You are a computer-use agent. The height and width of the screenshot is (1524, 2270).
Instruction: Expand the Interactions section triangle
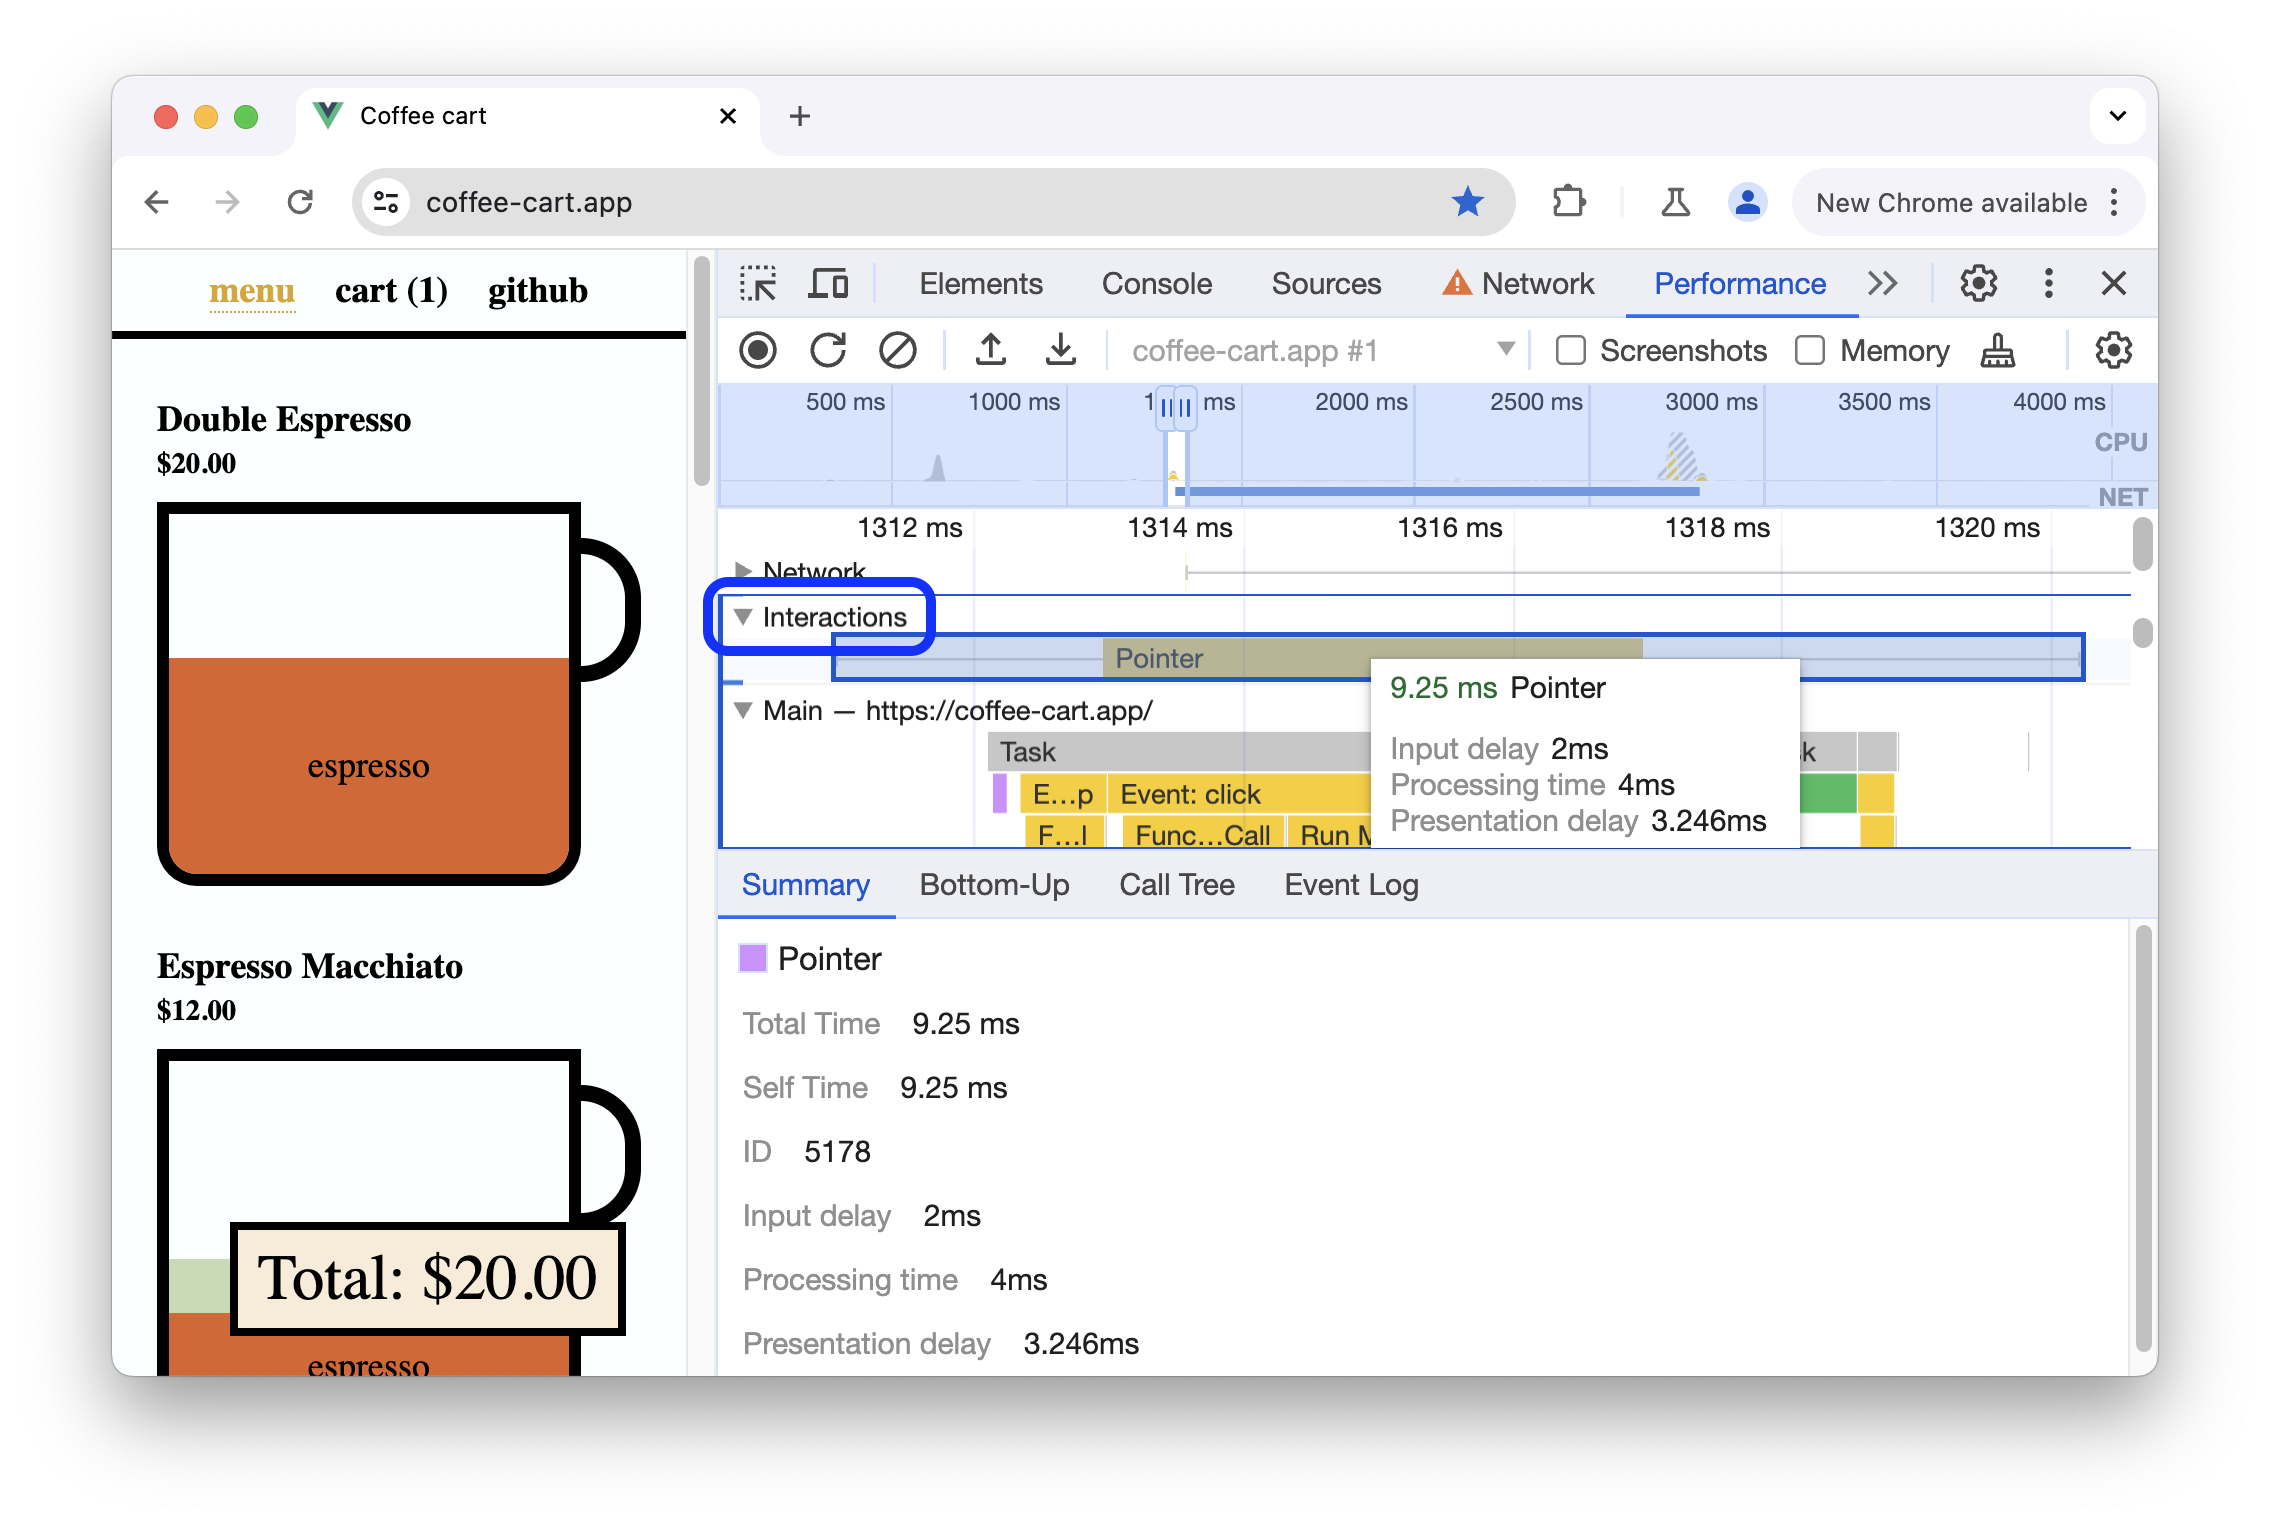pos(743,616)
